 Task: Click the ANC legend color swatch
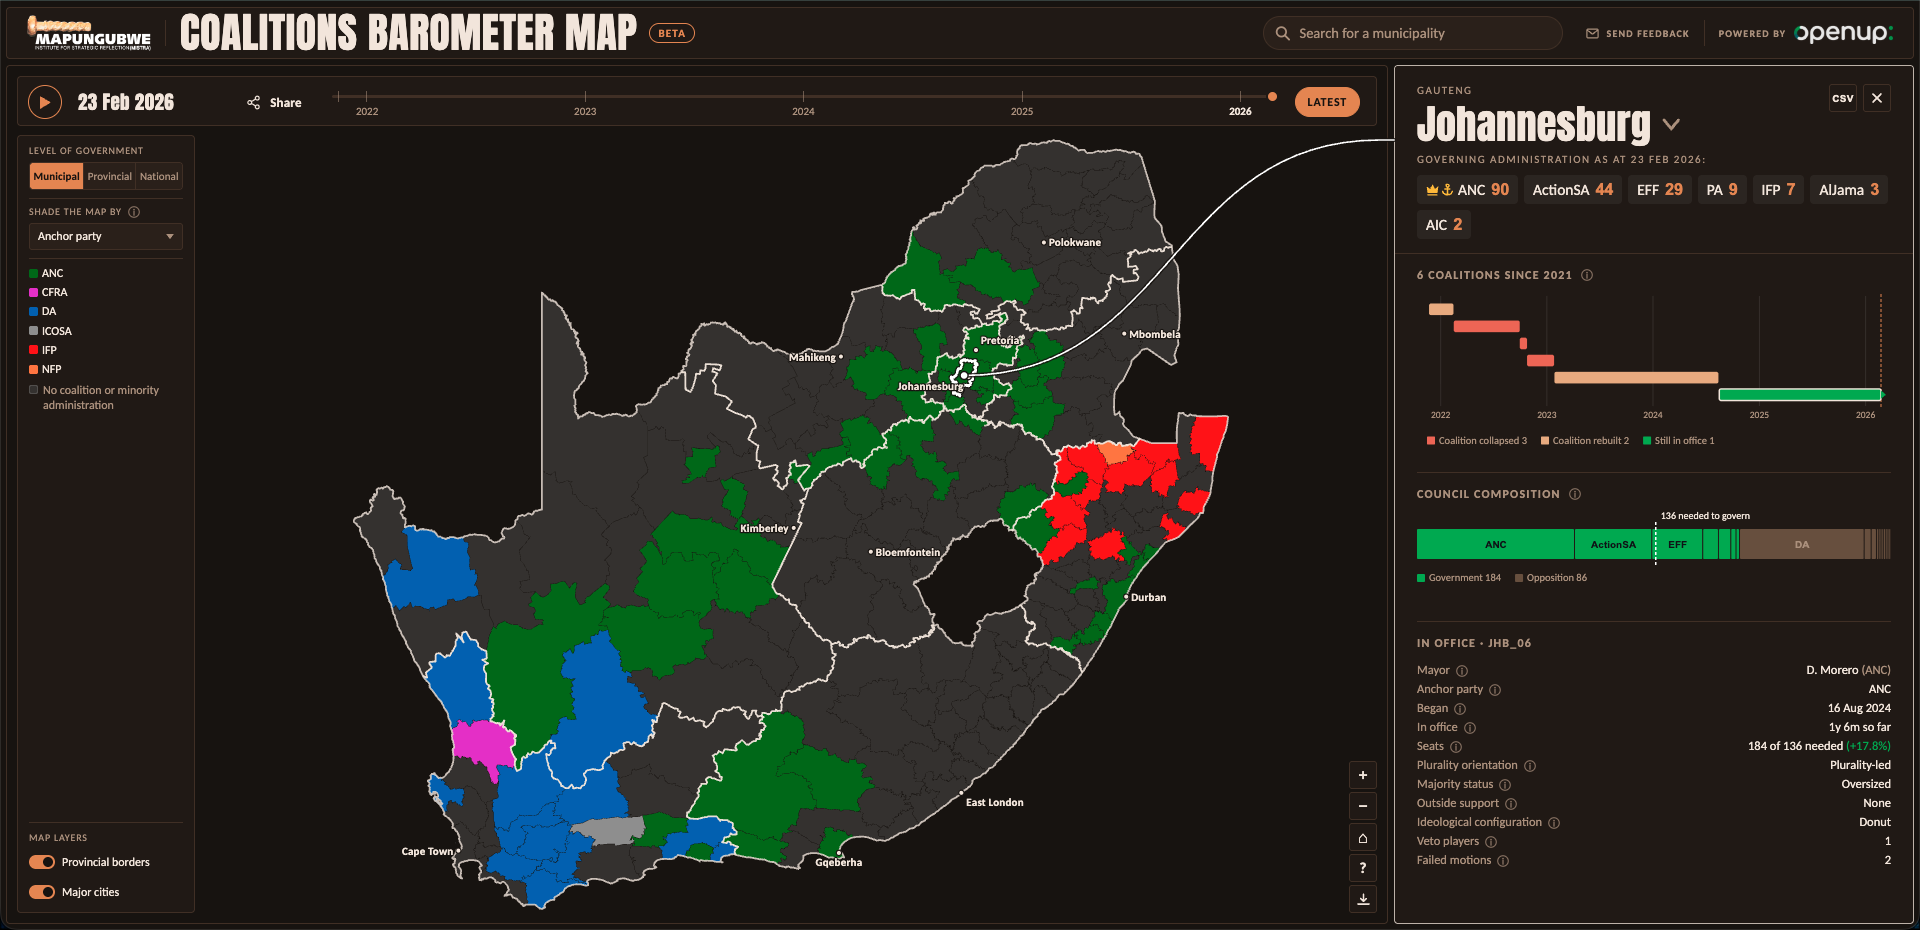tap(33, 273)
